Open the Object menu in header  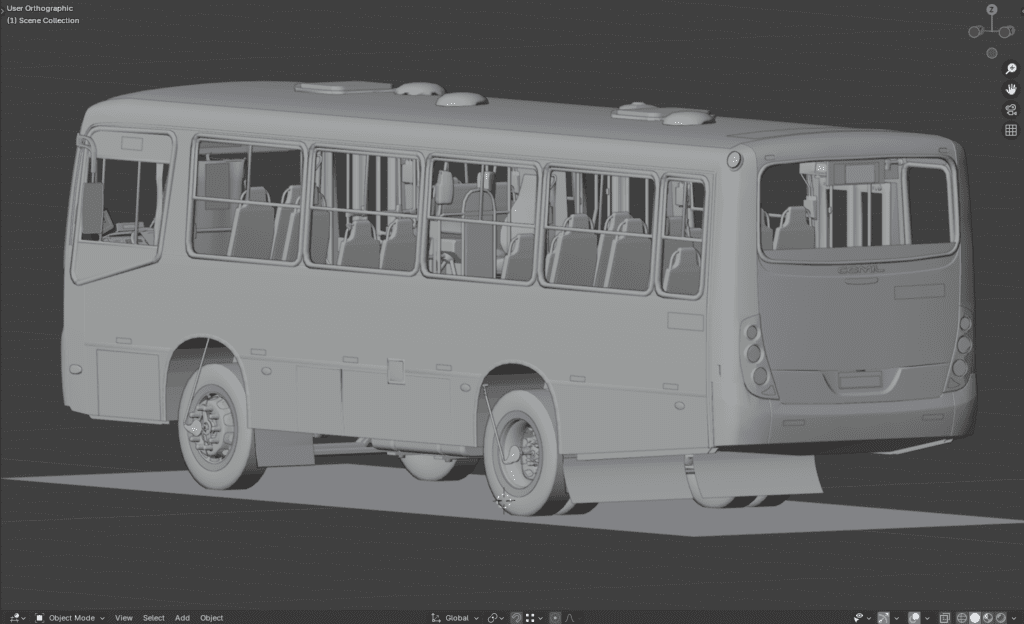[x=211, y=618]
